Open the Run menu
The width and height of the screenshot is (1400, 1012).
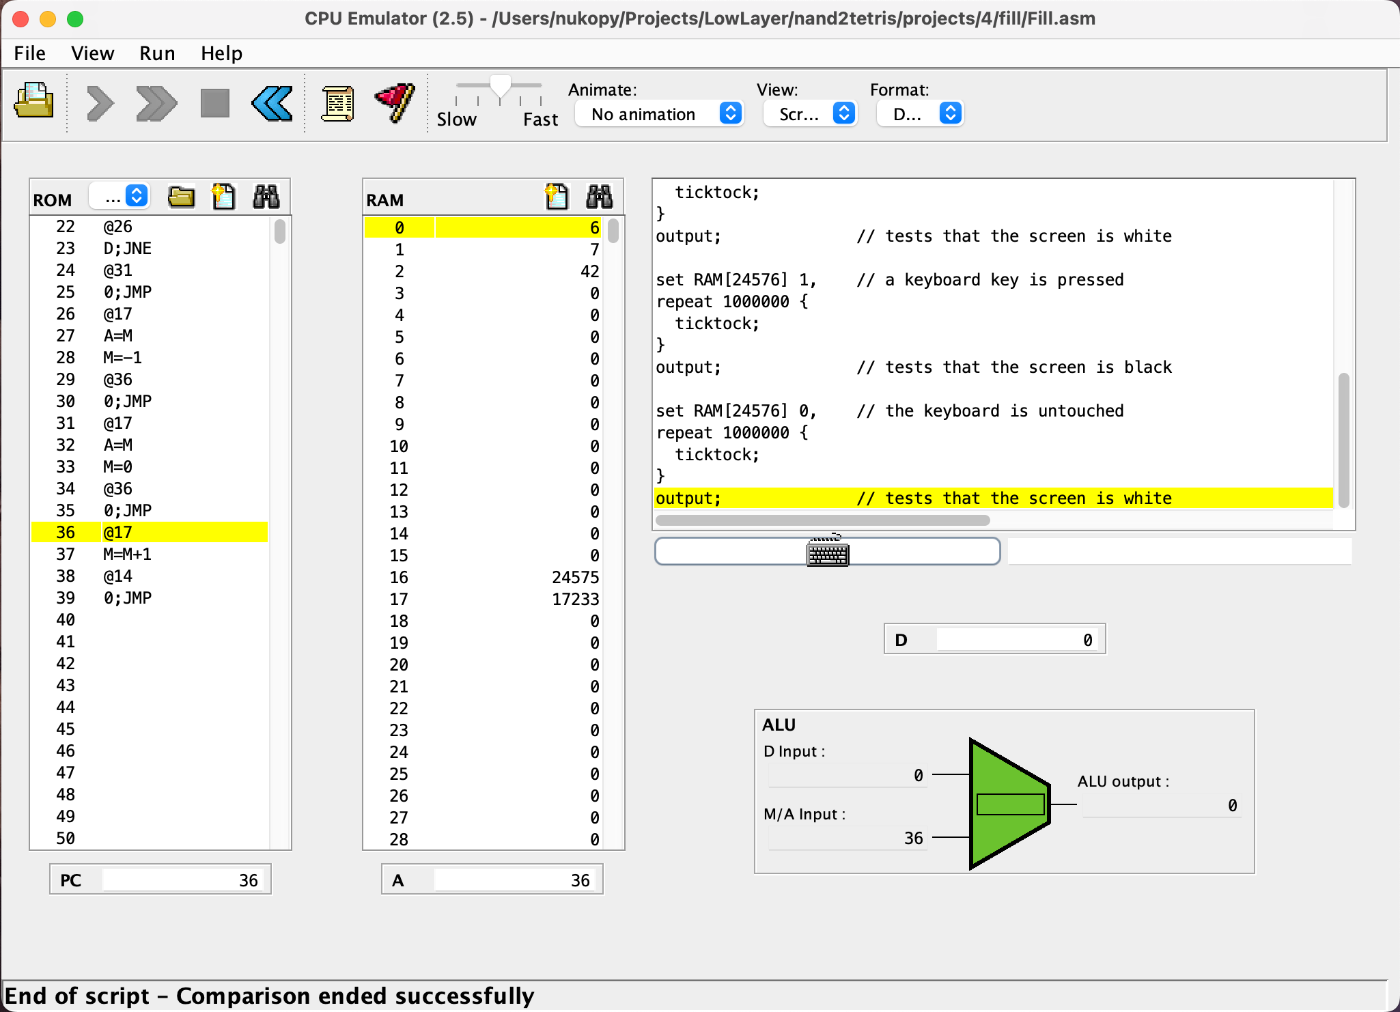click(157, 53)
